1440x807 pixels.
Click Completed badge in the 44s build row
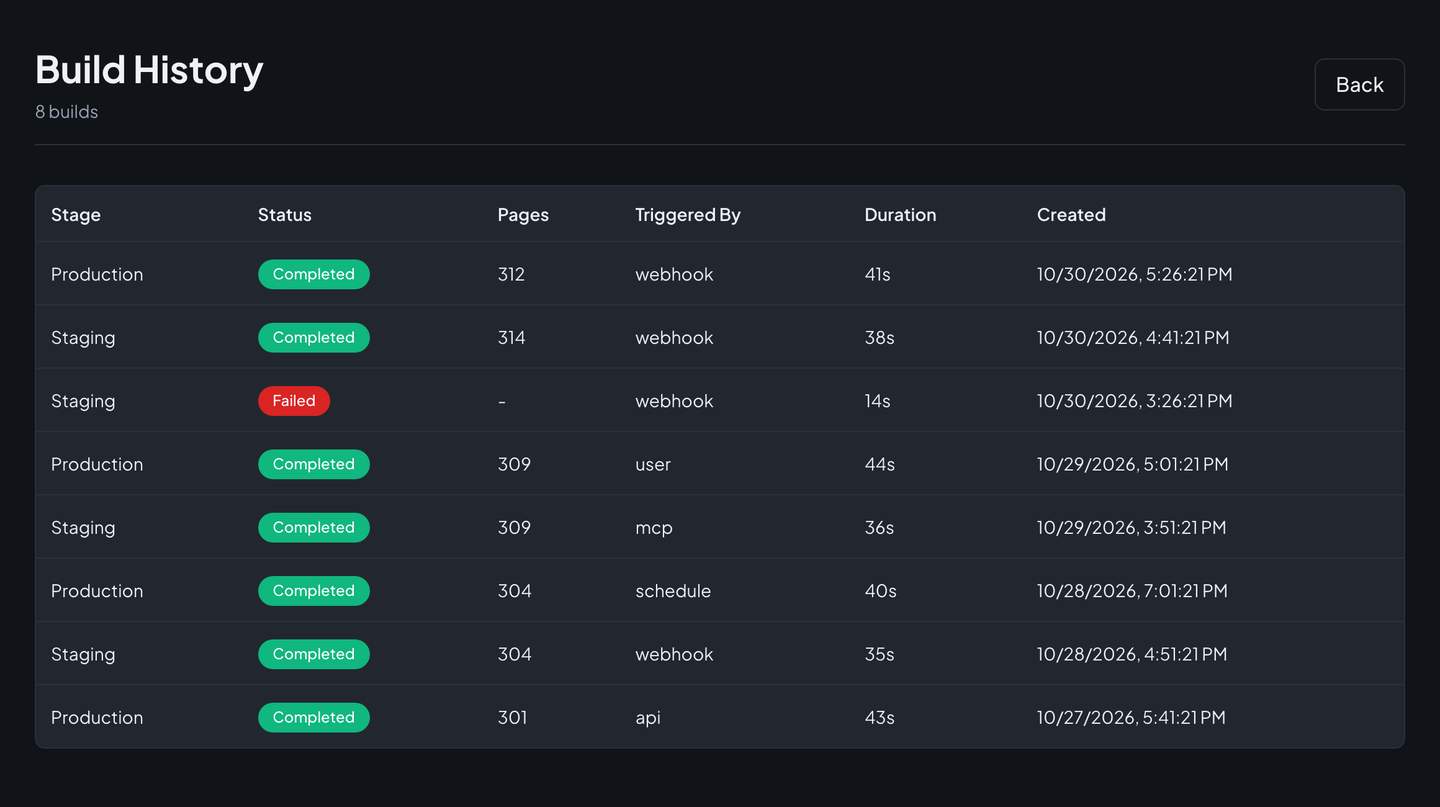(314, 464)
